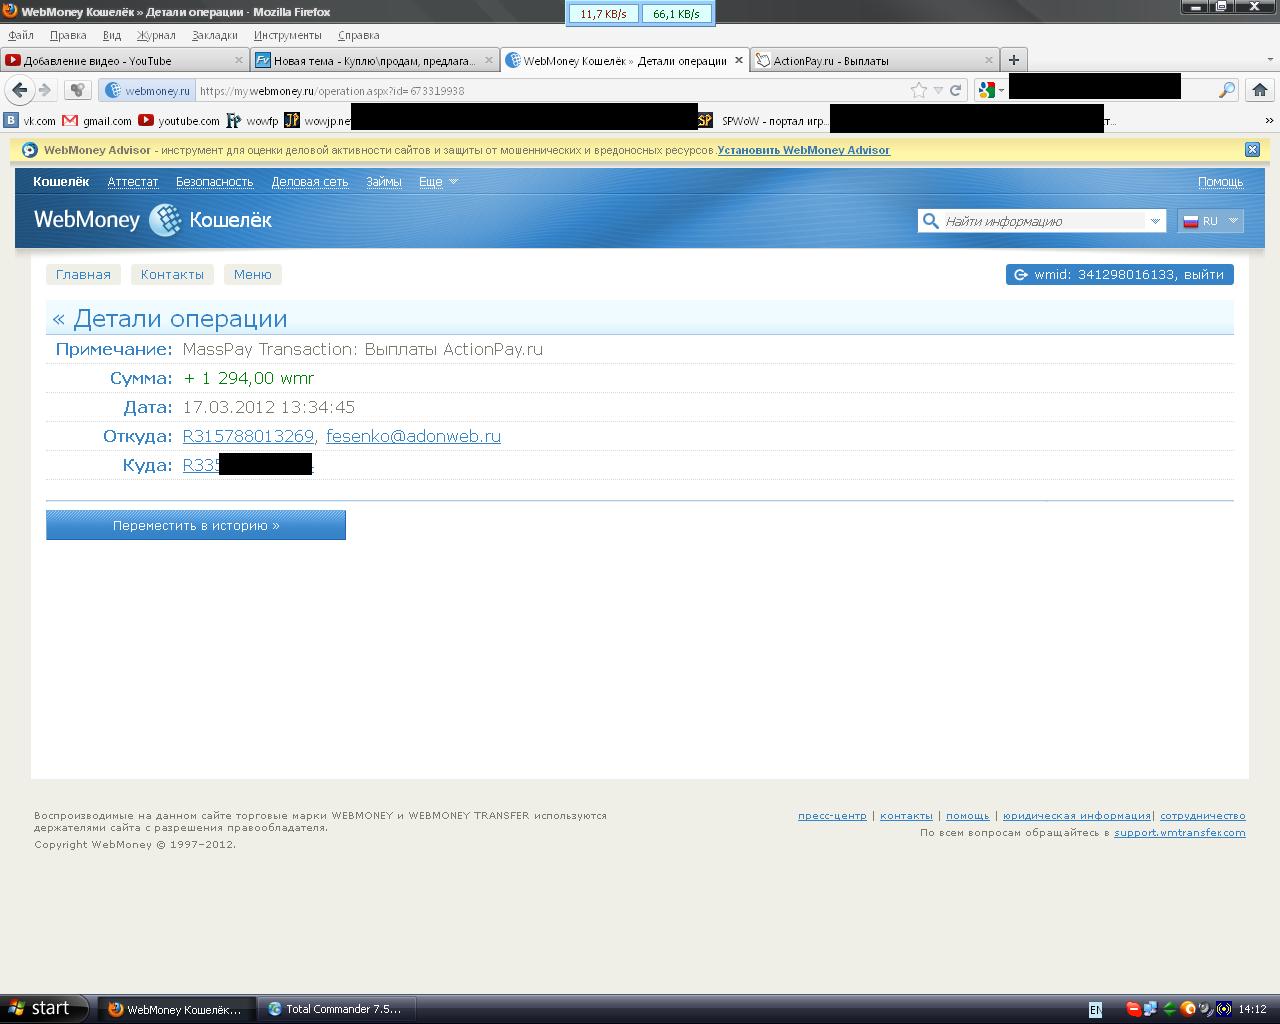Open the Файл menu
Viewport: 1280px width, 1024px height.
click(x=21, y=35)
